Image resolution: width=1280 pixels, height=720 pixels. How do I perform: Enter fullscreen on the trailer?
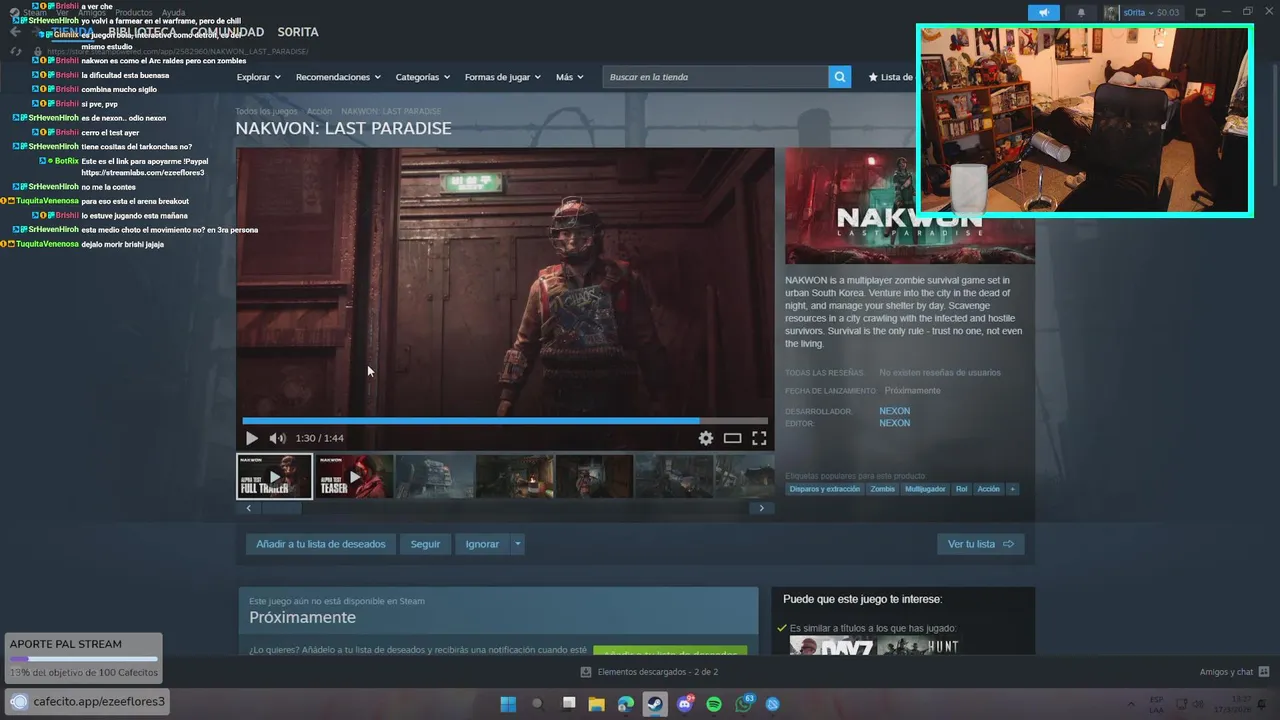(x=759, y=438)
